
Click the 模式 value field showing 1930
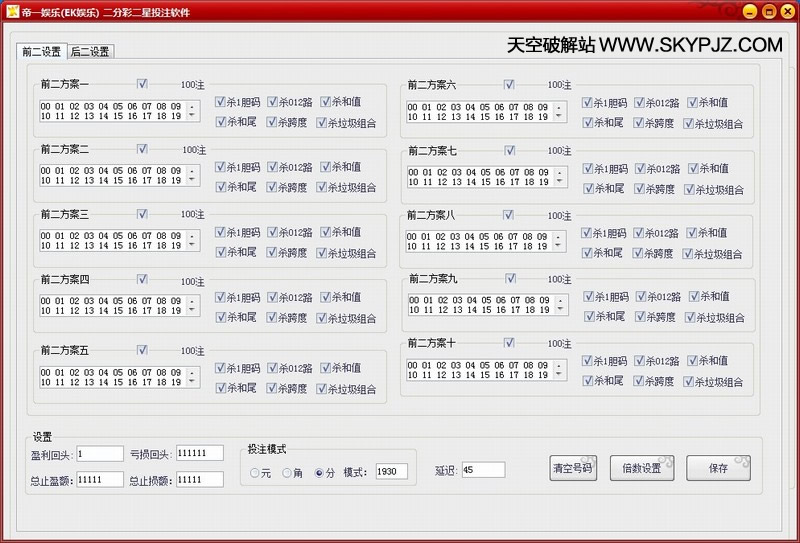392,472
